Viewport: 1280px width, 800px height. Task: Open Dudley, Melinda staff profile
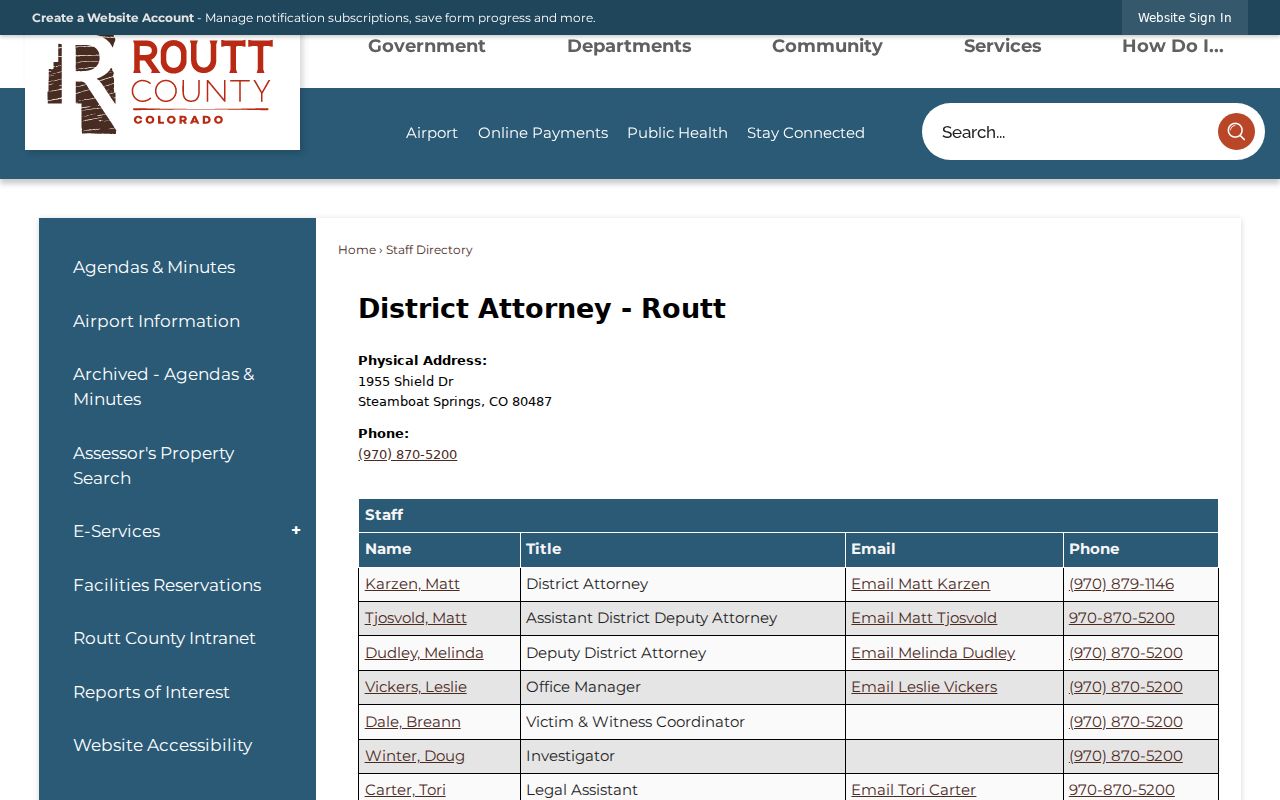tap(424, 653)
